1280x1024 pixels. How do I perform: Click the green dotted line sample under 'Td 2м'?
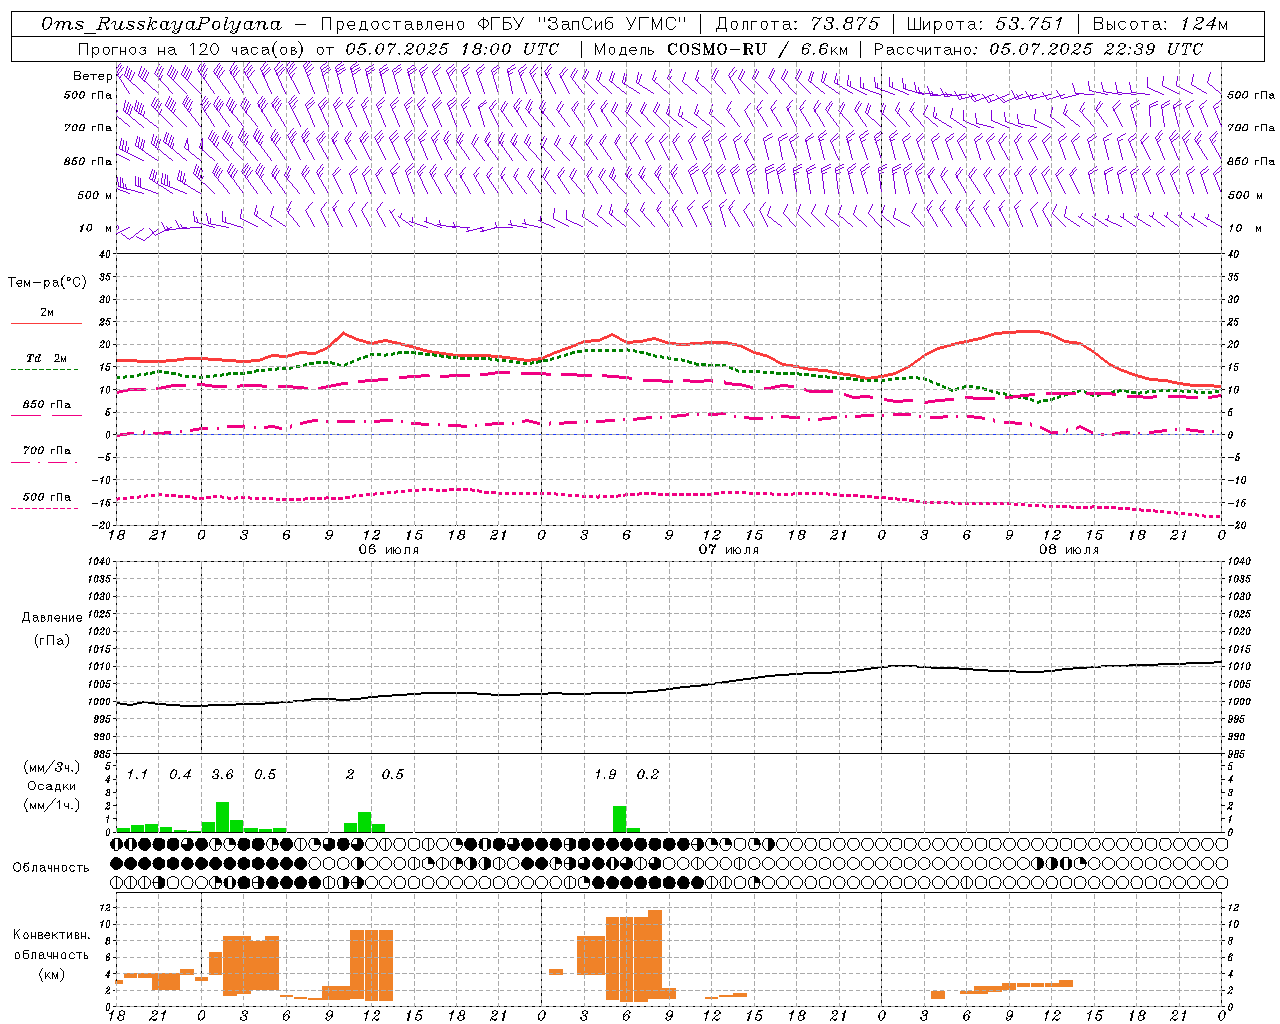coord(44,369)
